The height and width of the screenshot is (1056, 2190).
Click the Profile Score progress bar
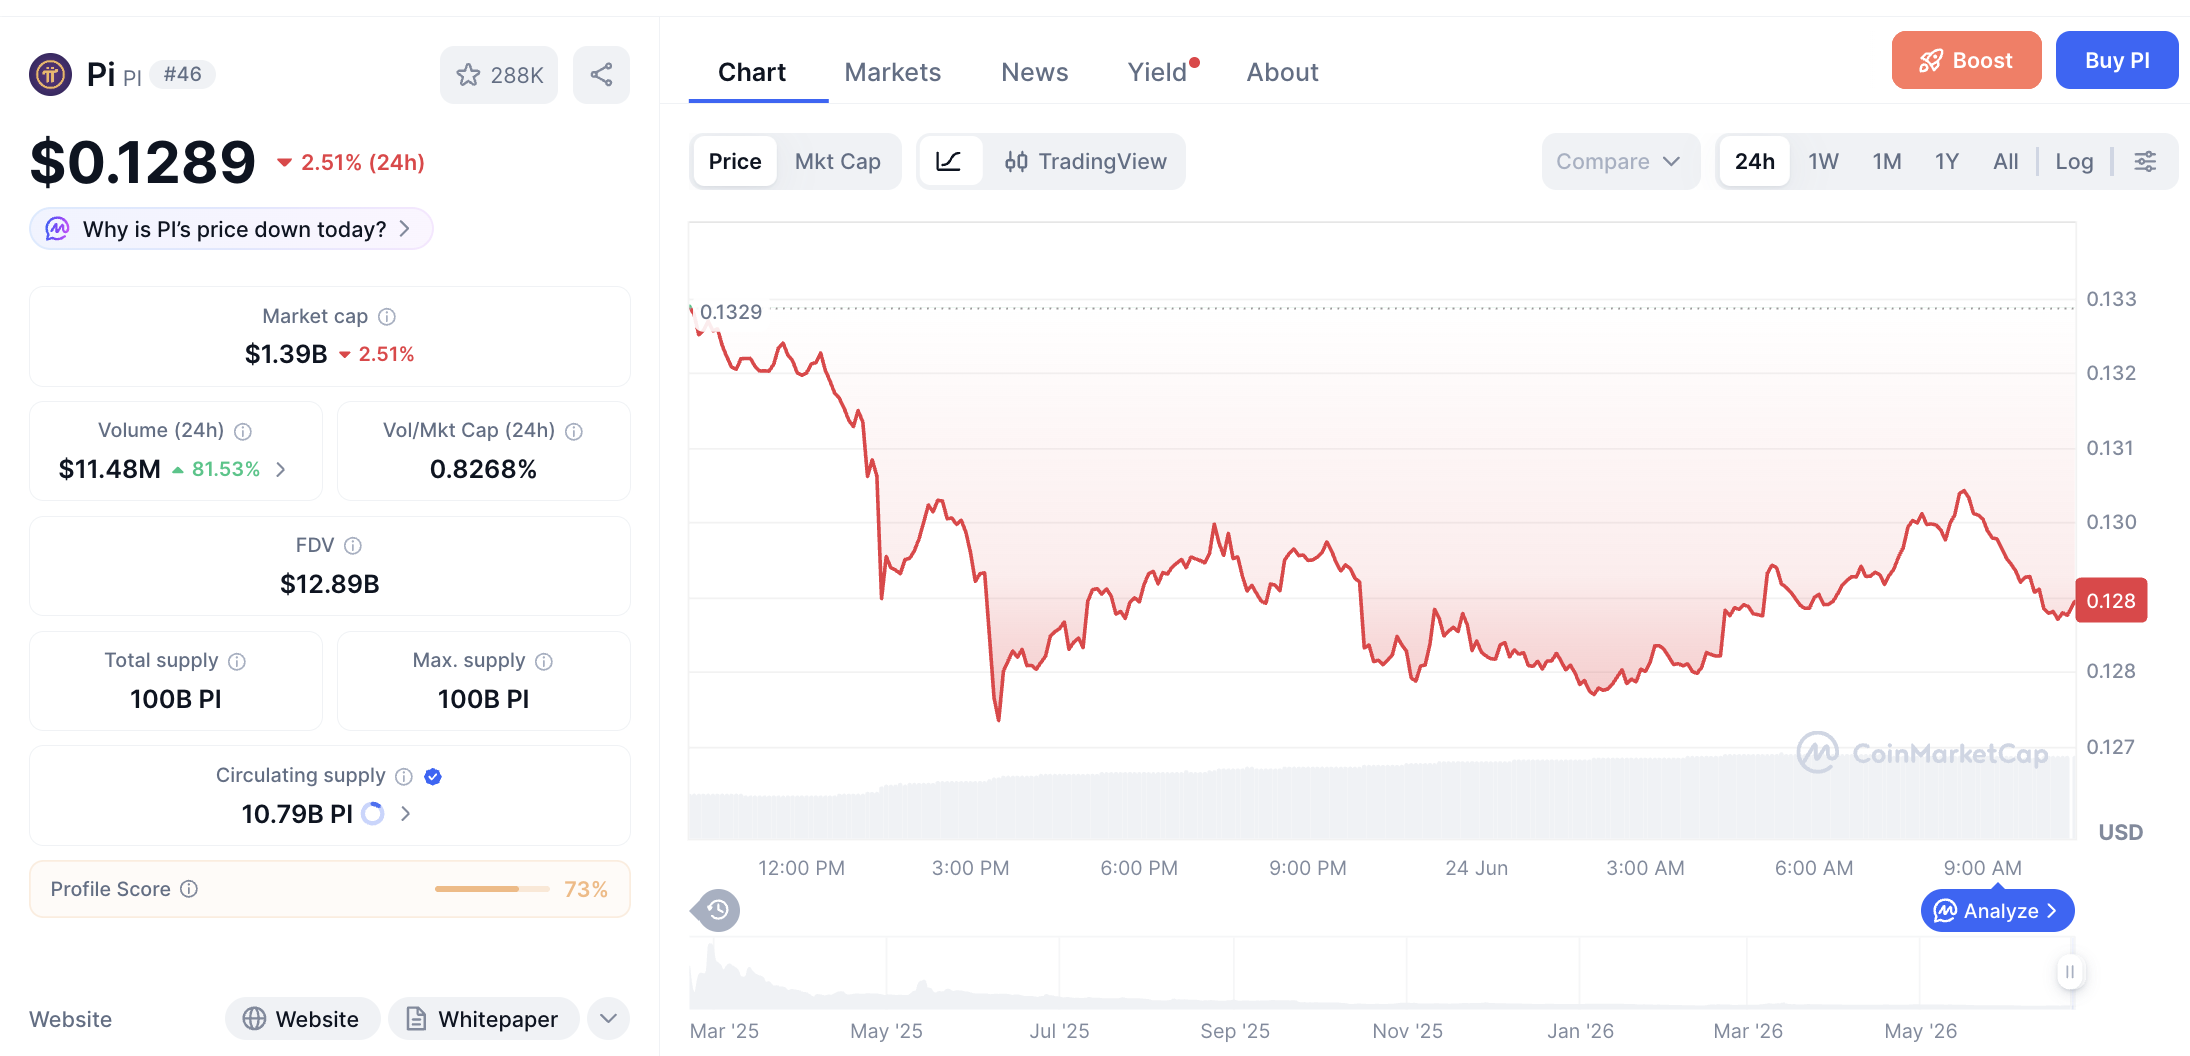[492, 889]
